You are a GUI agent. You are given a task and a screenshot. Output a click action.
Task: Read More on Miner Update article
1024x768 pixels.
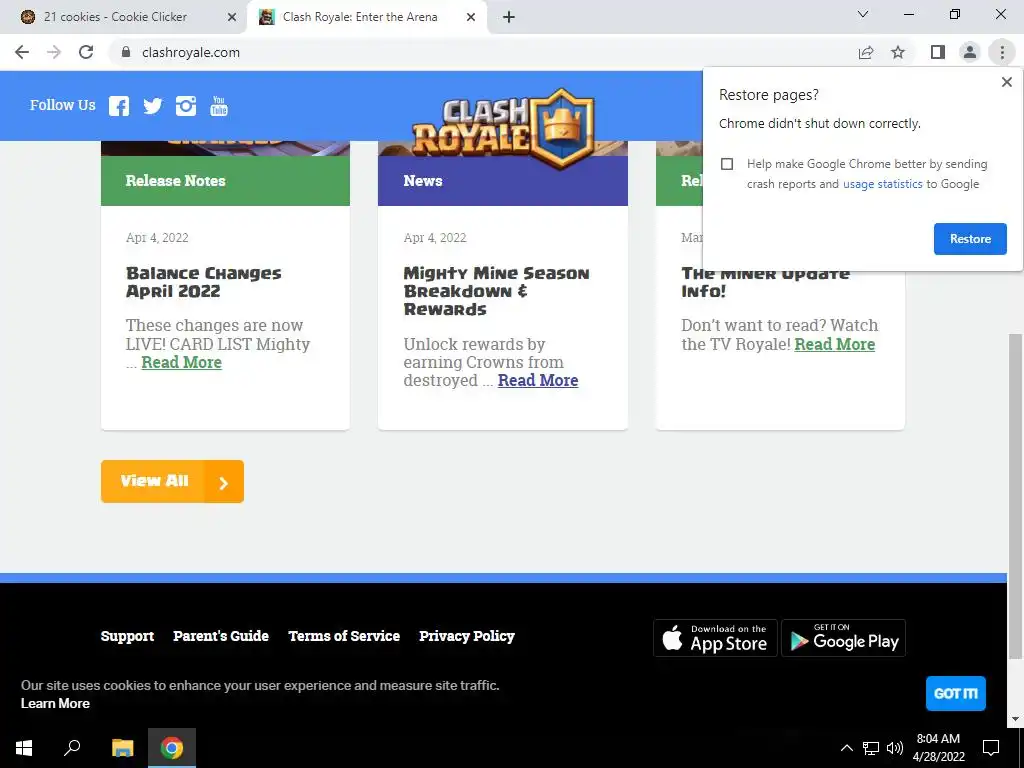click(835, 344)
